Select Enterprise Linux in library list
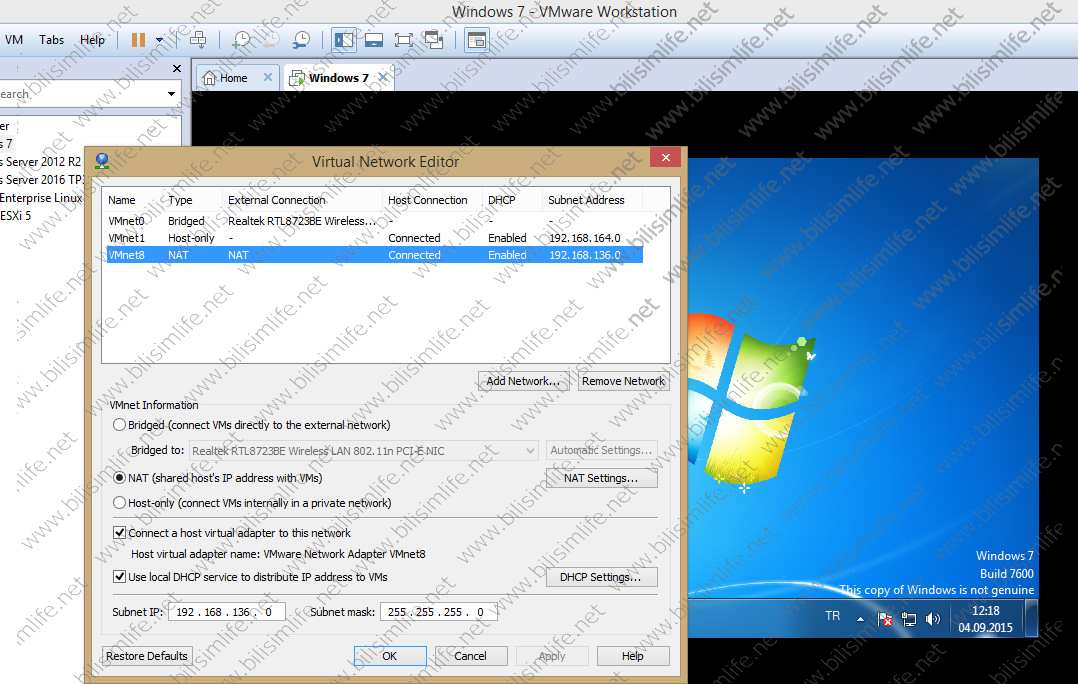The height and width of the screenshot is (684, 1078). tap(41, 197)
